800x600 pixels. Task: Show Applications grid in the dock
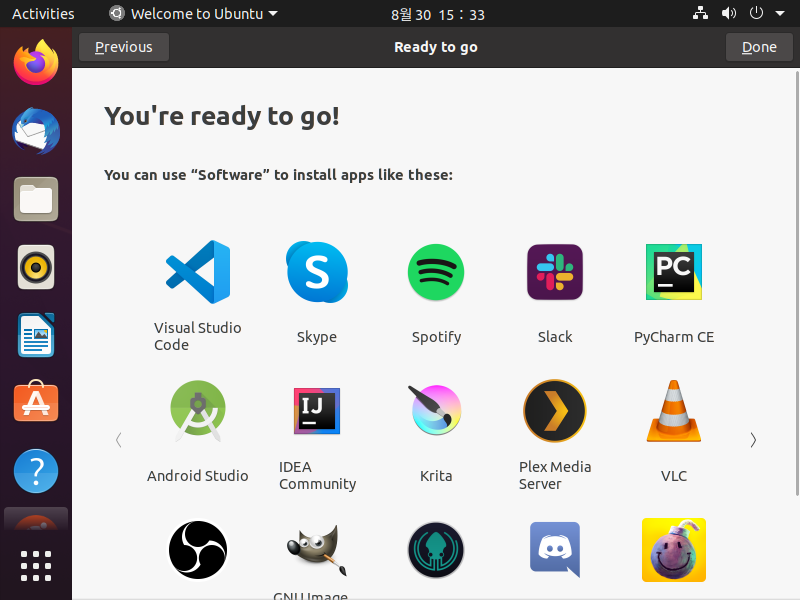coord(36,566)
